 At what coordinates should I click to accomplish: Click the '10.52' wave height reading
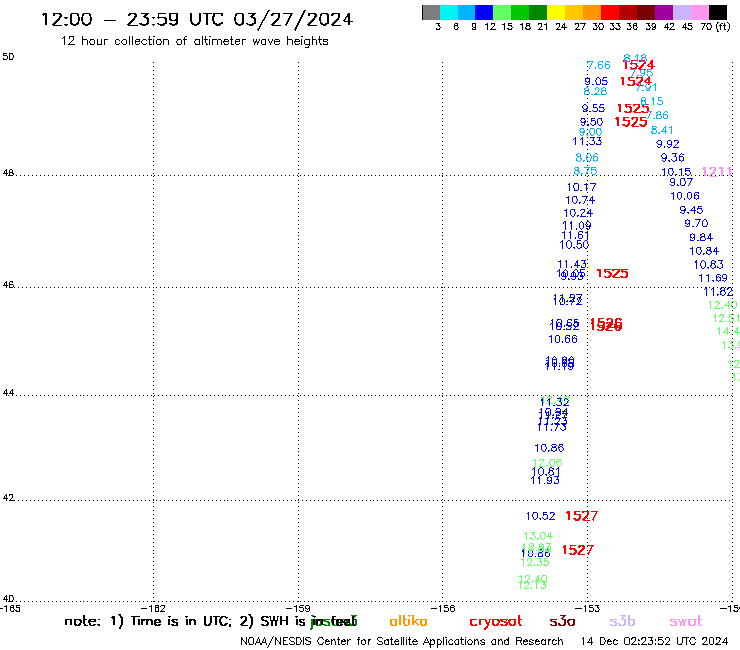tap(540, 516)
